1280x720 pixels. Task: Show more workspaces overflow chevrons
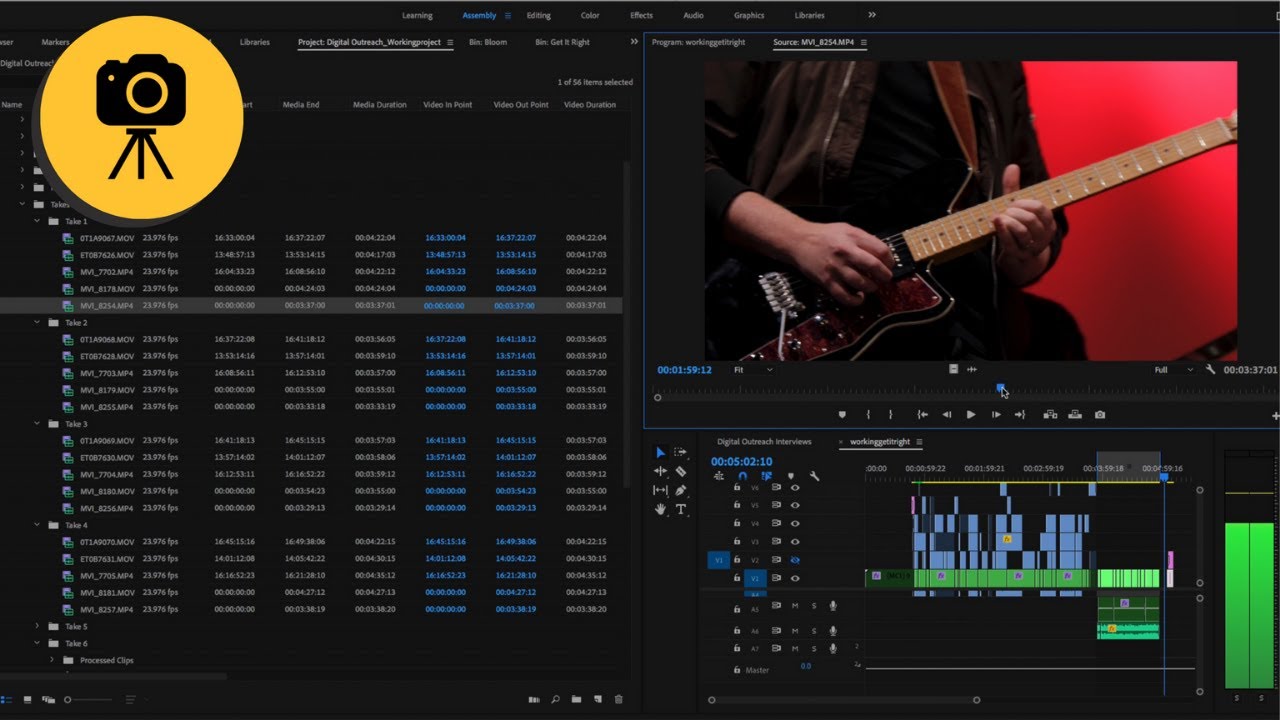coord(872,15)
